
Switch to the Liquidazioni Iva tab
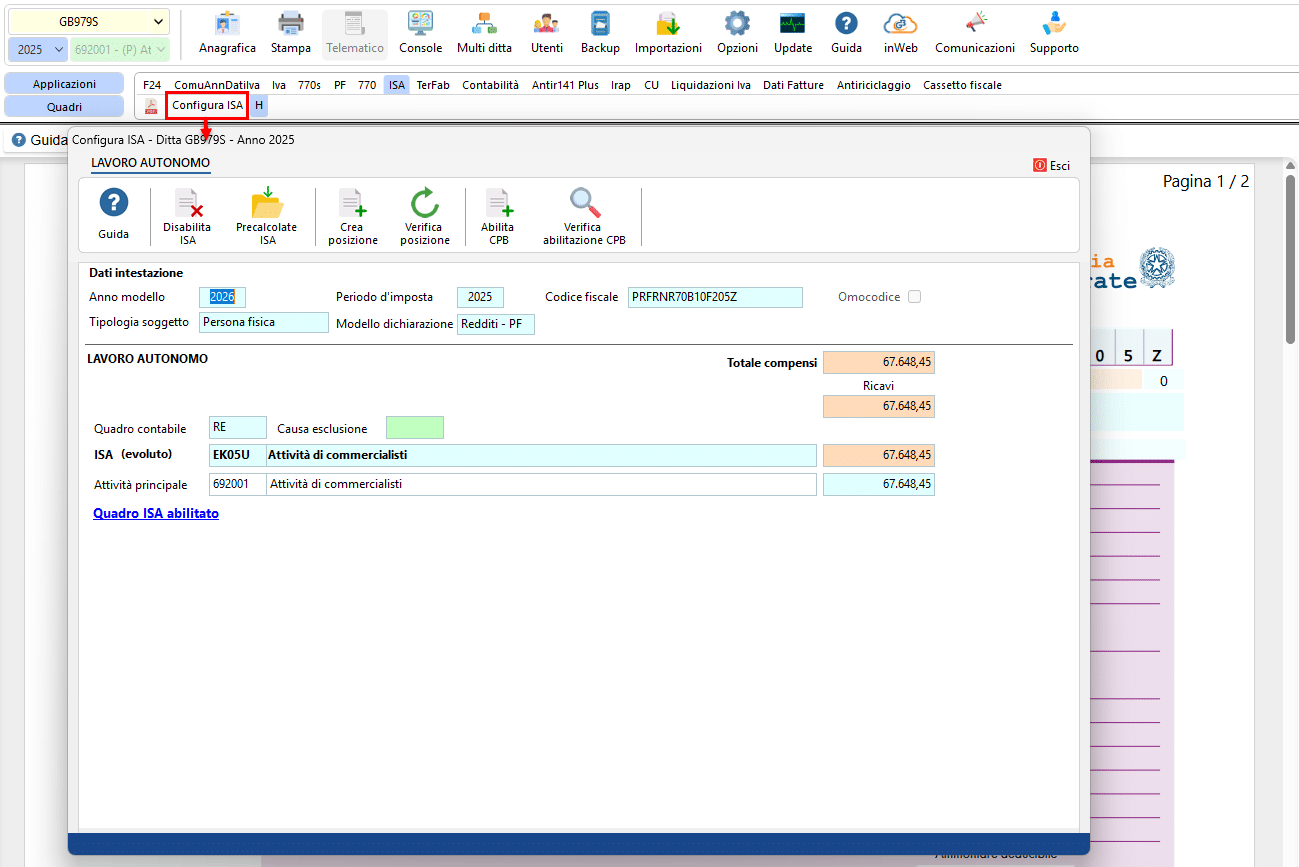711,85
